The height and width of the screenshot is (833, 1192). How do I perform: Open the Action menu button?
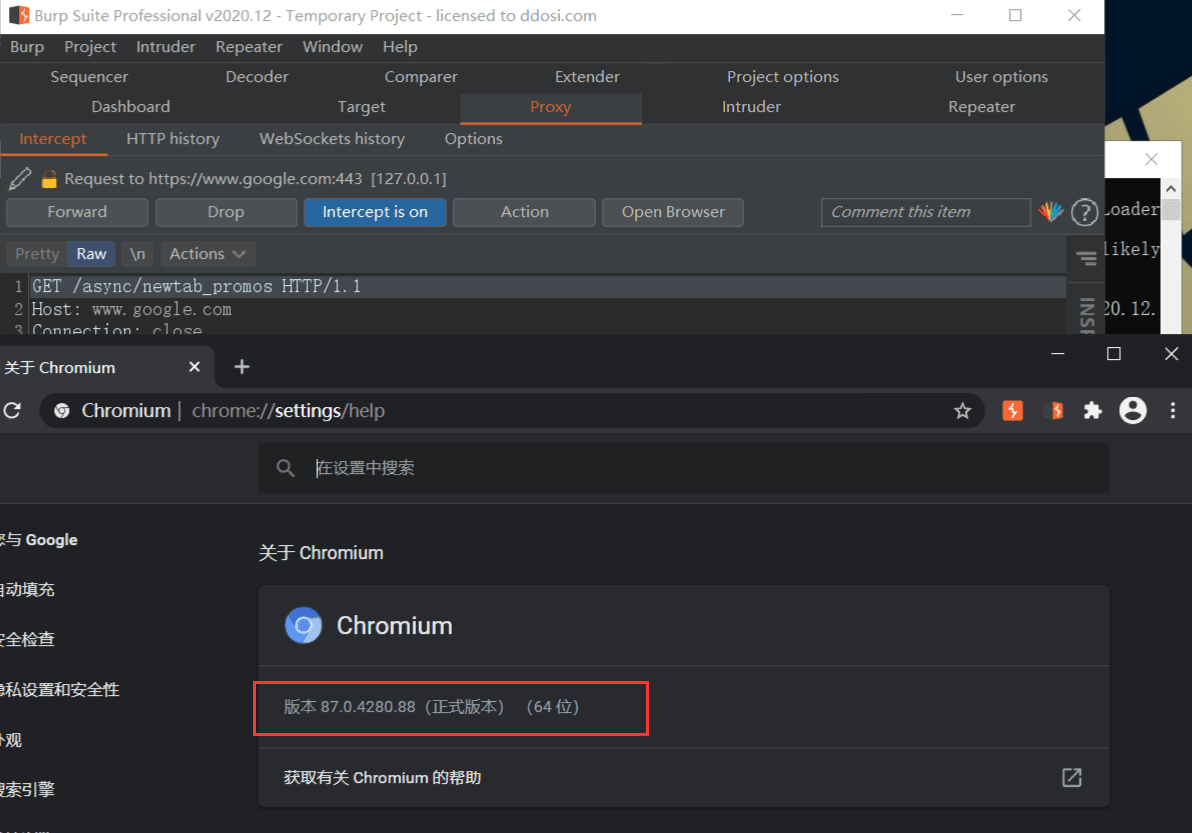(525, 212)
